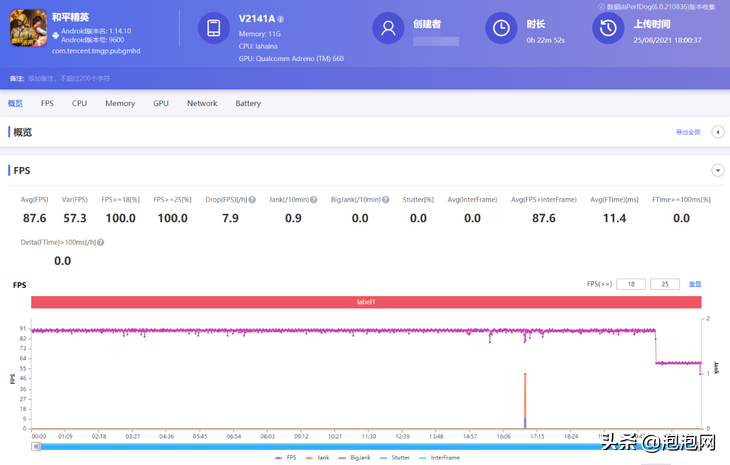
Task: Click the duration text 0h 22m 52s
Action: (546, 40)
